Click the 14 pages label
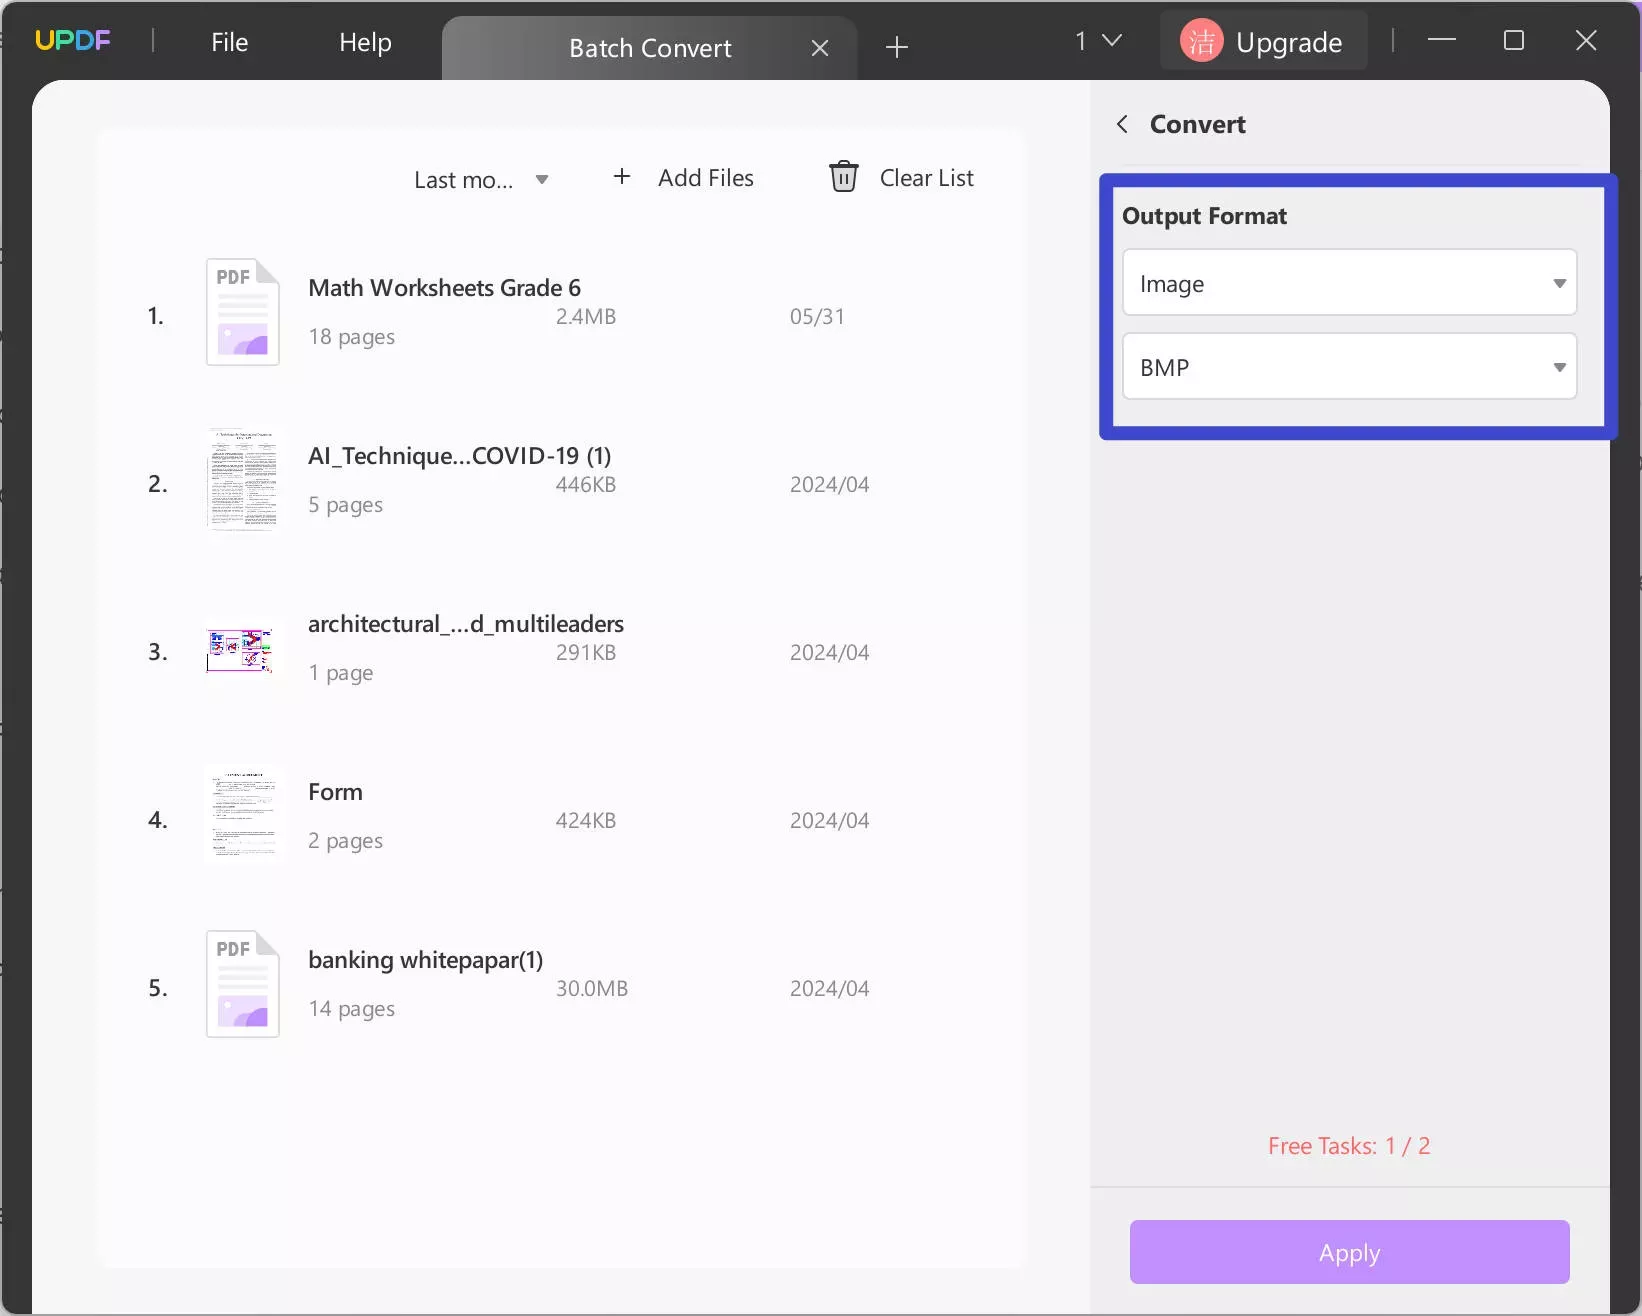1642x1316 pixels. coord(351,1009)
